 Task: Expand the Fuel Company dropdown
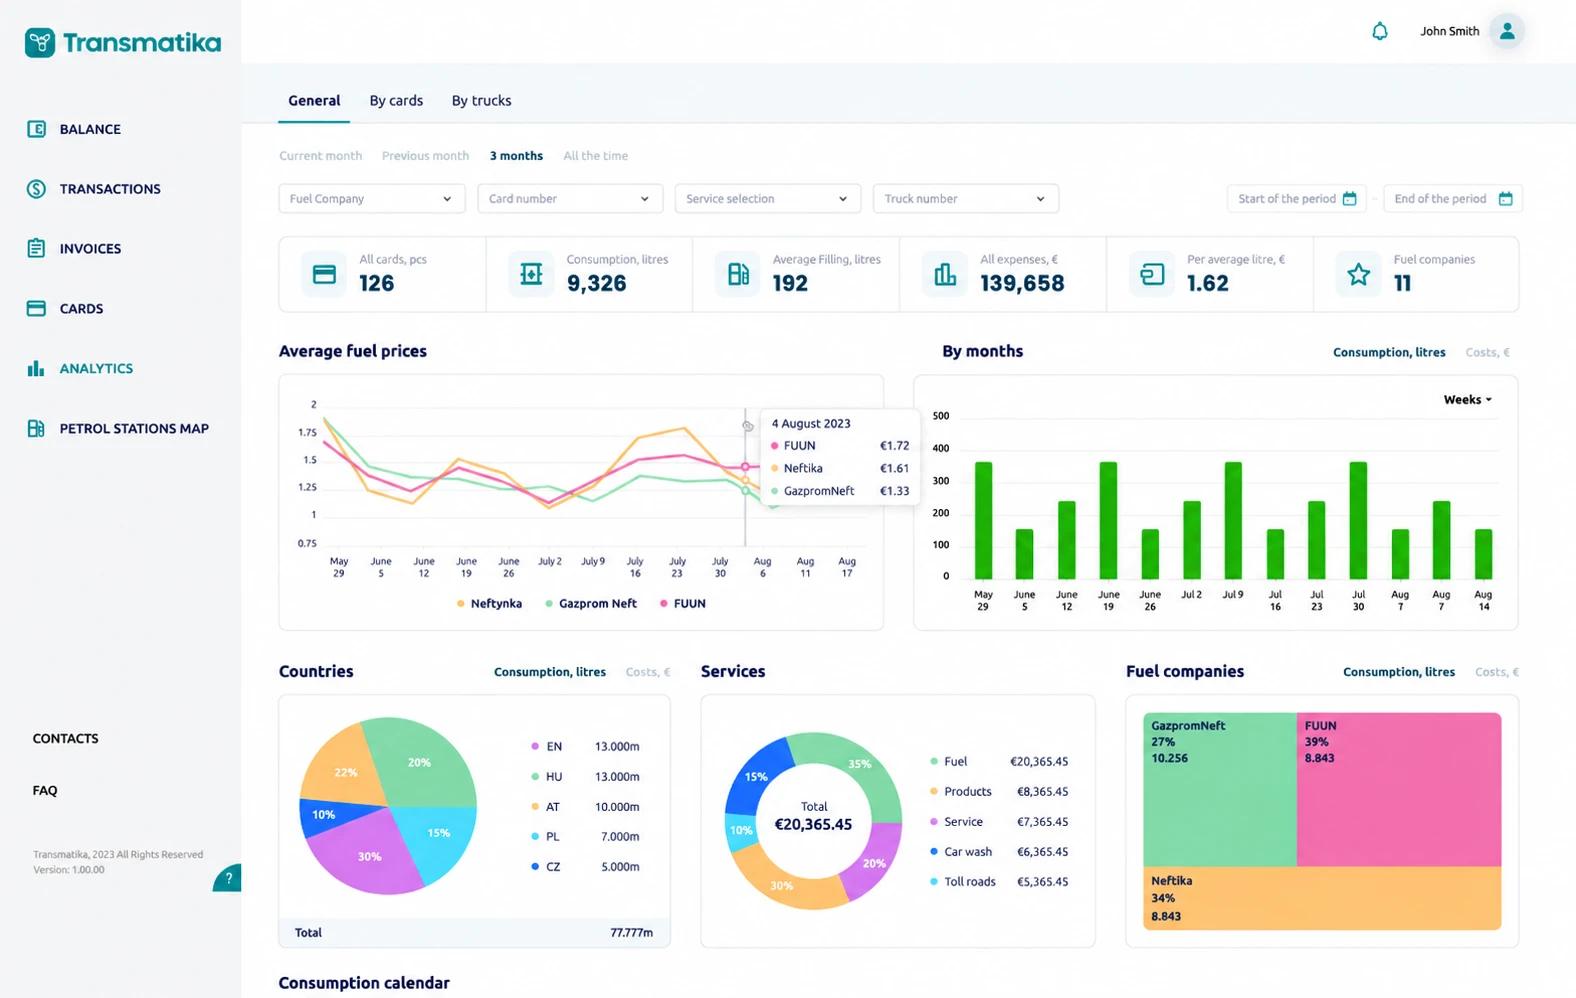click(x=371, y=199)
